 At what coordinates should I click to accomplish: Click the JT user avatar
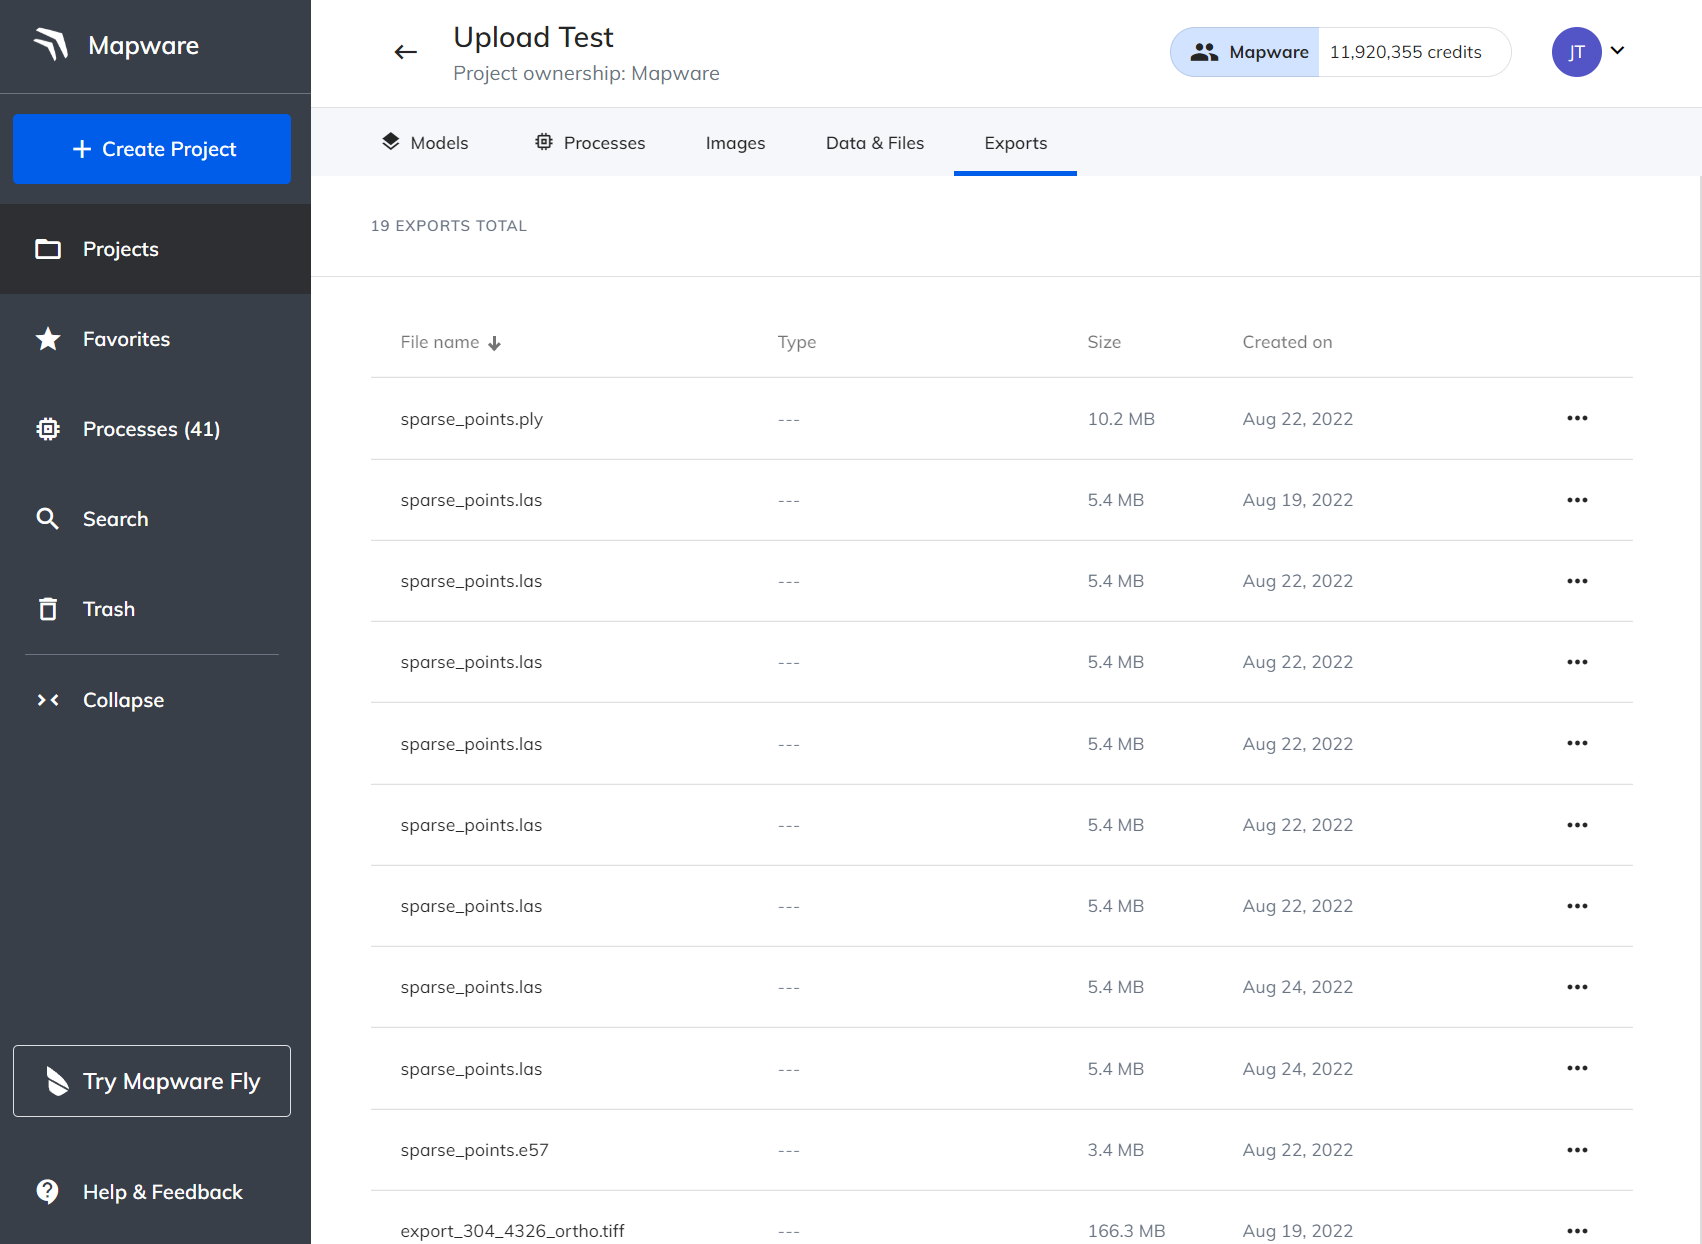(1576, 52)
